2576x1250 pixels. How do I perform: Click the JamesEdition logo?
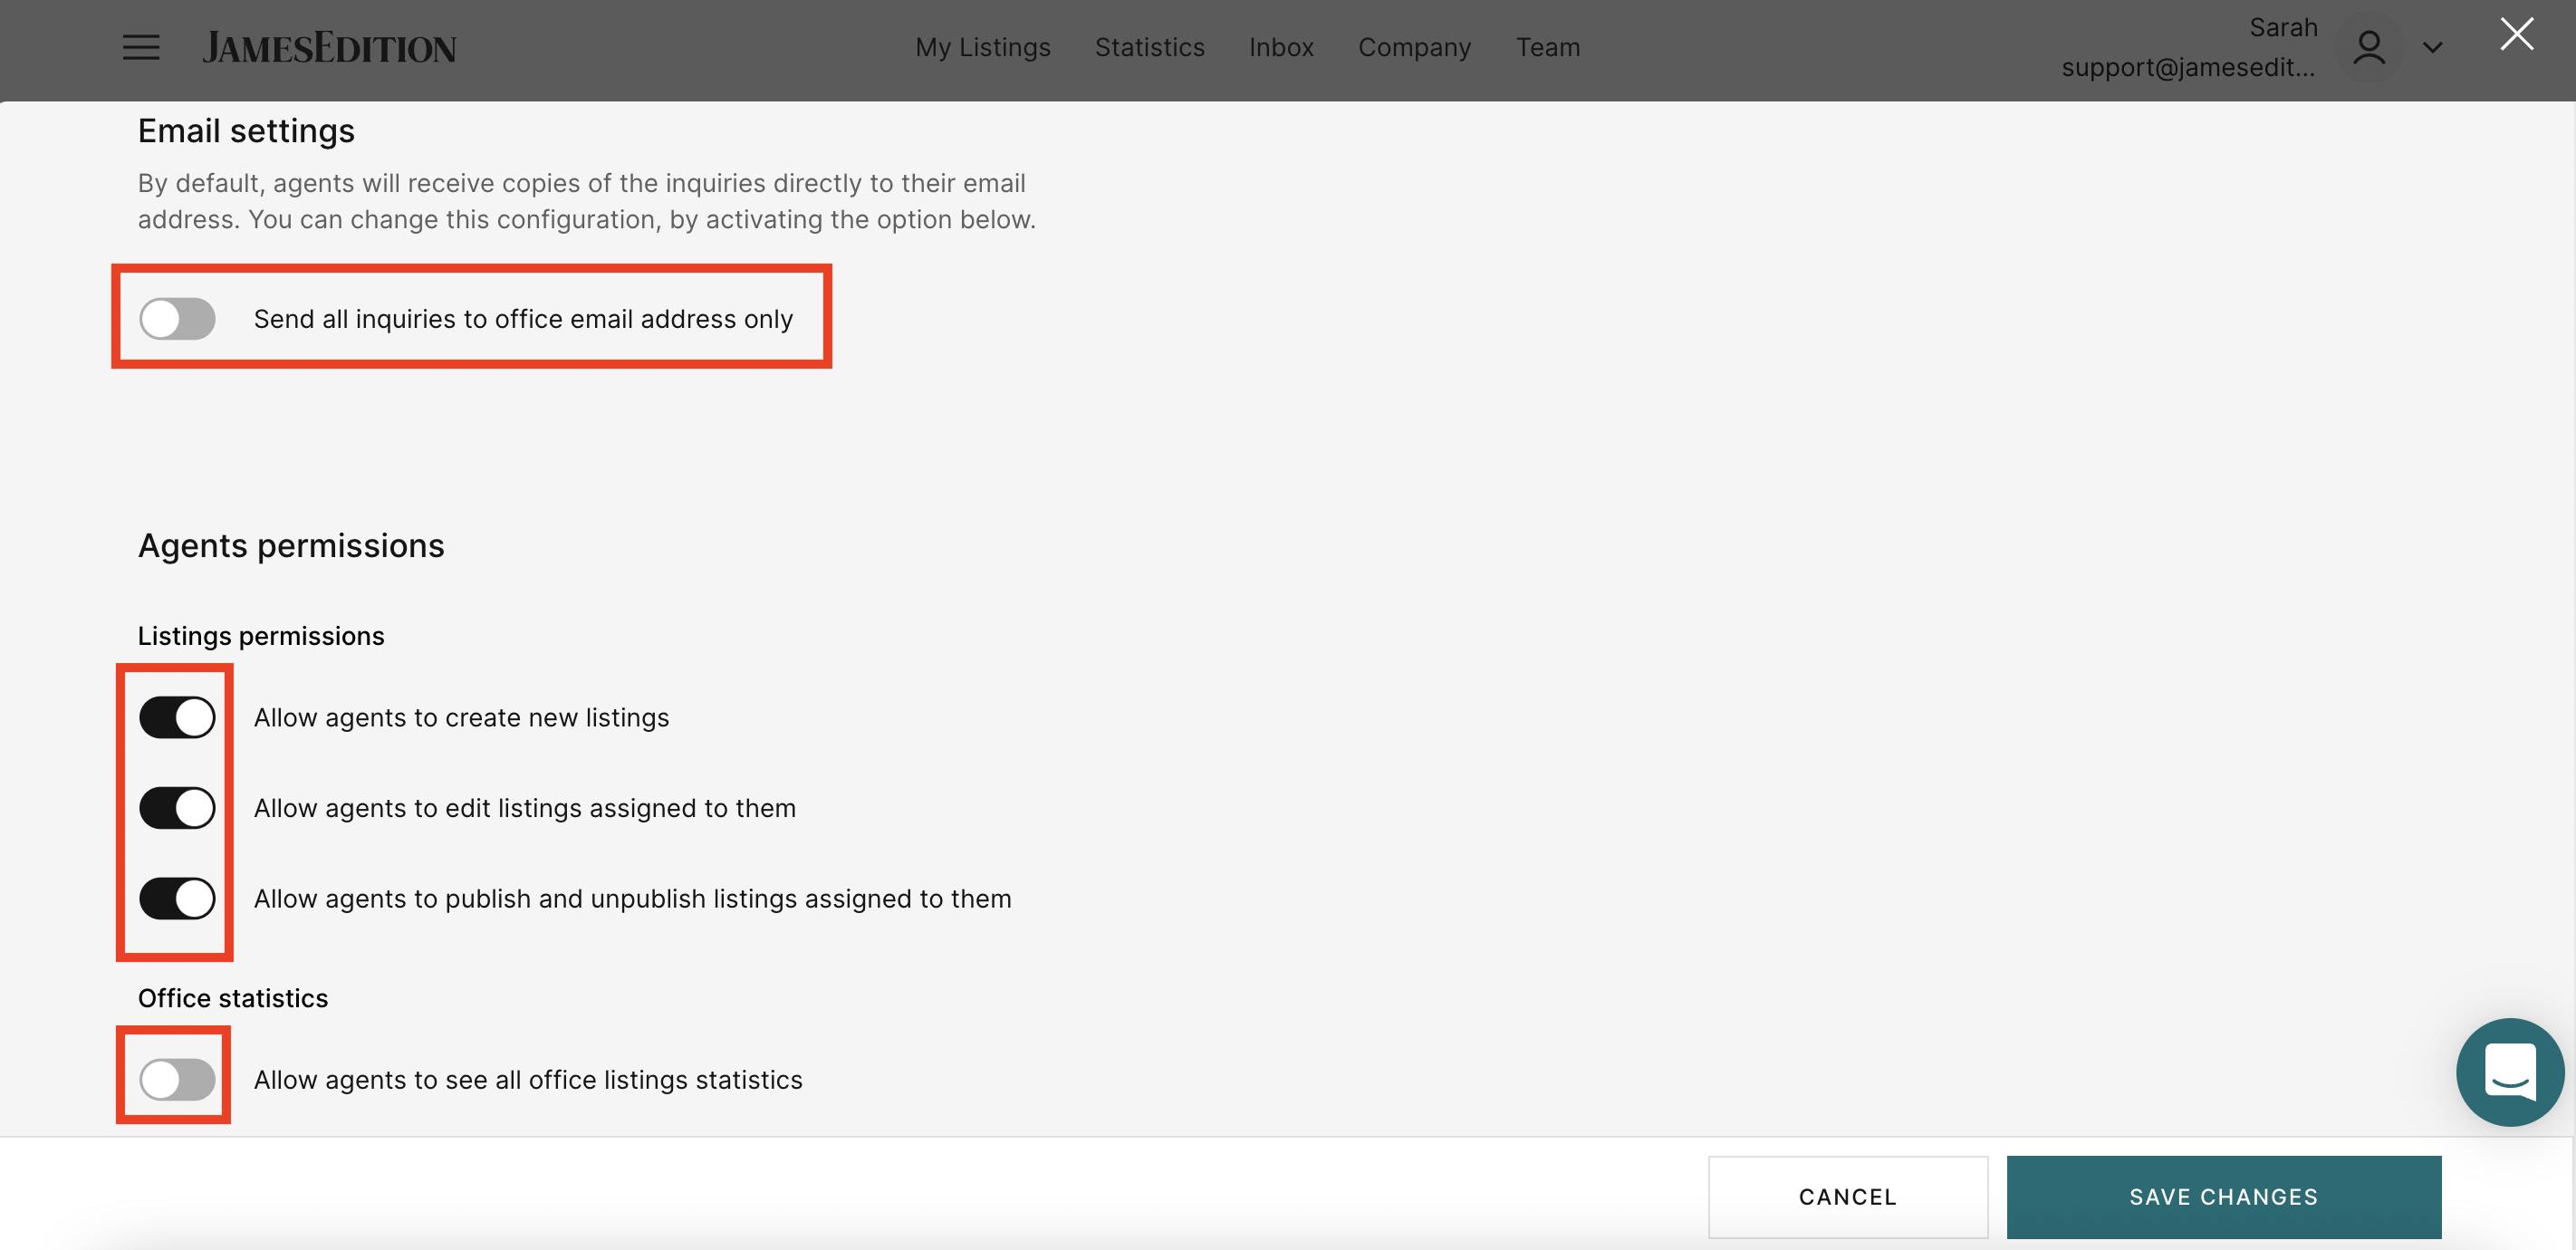point(330,47)
